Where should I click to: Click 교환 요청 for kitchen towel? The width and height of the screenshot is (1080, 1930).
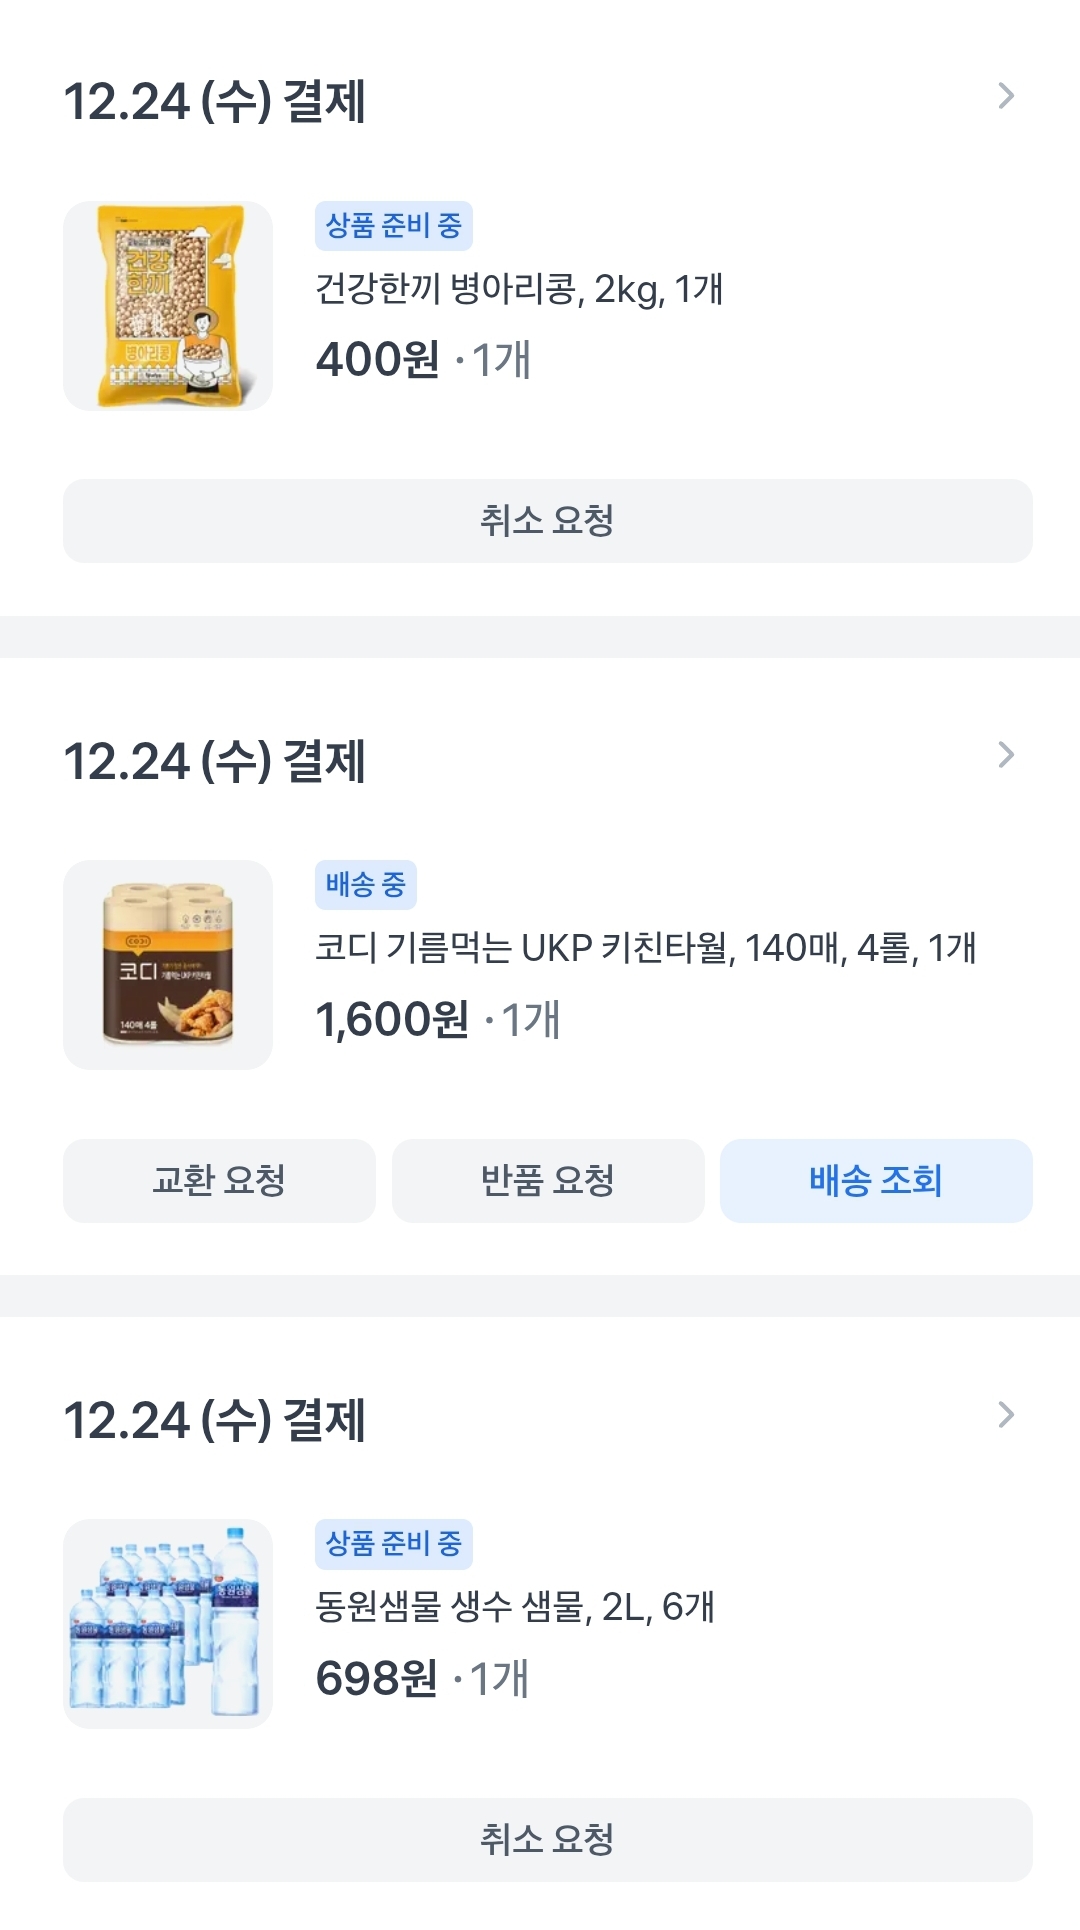point(219,1181)
